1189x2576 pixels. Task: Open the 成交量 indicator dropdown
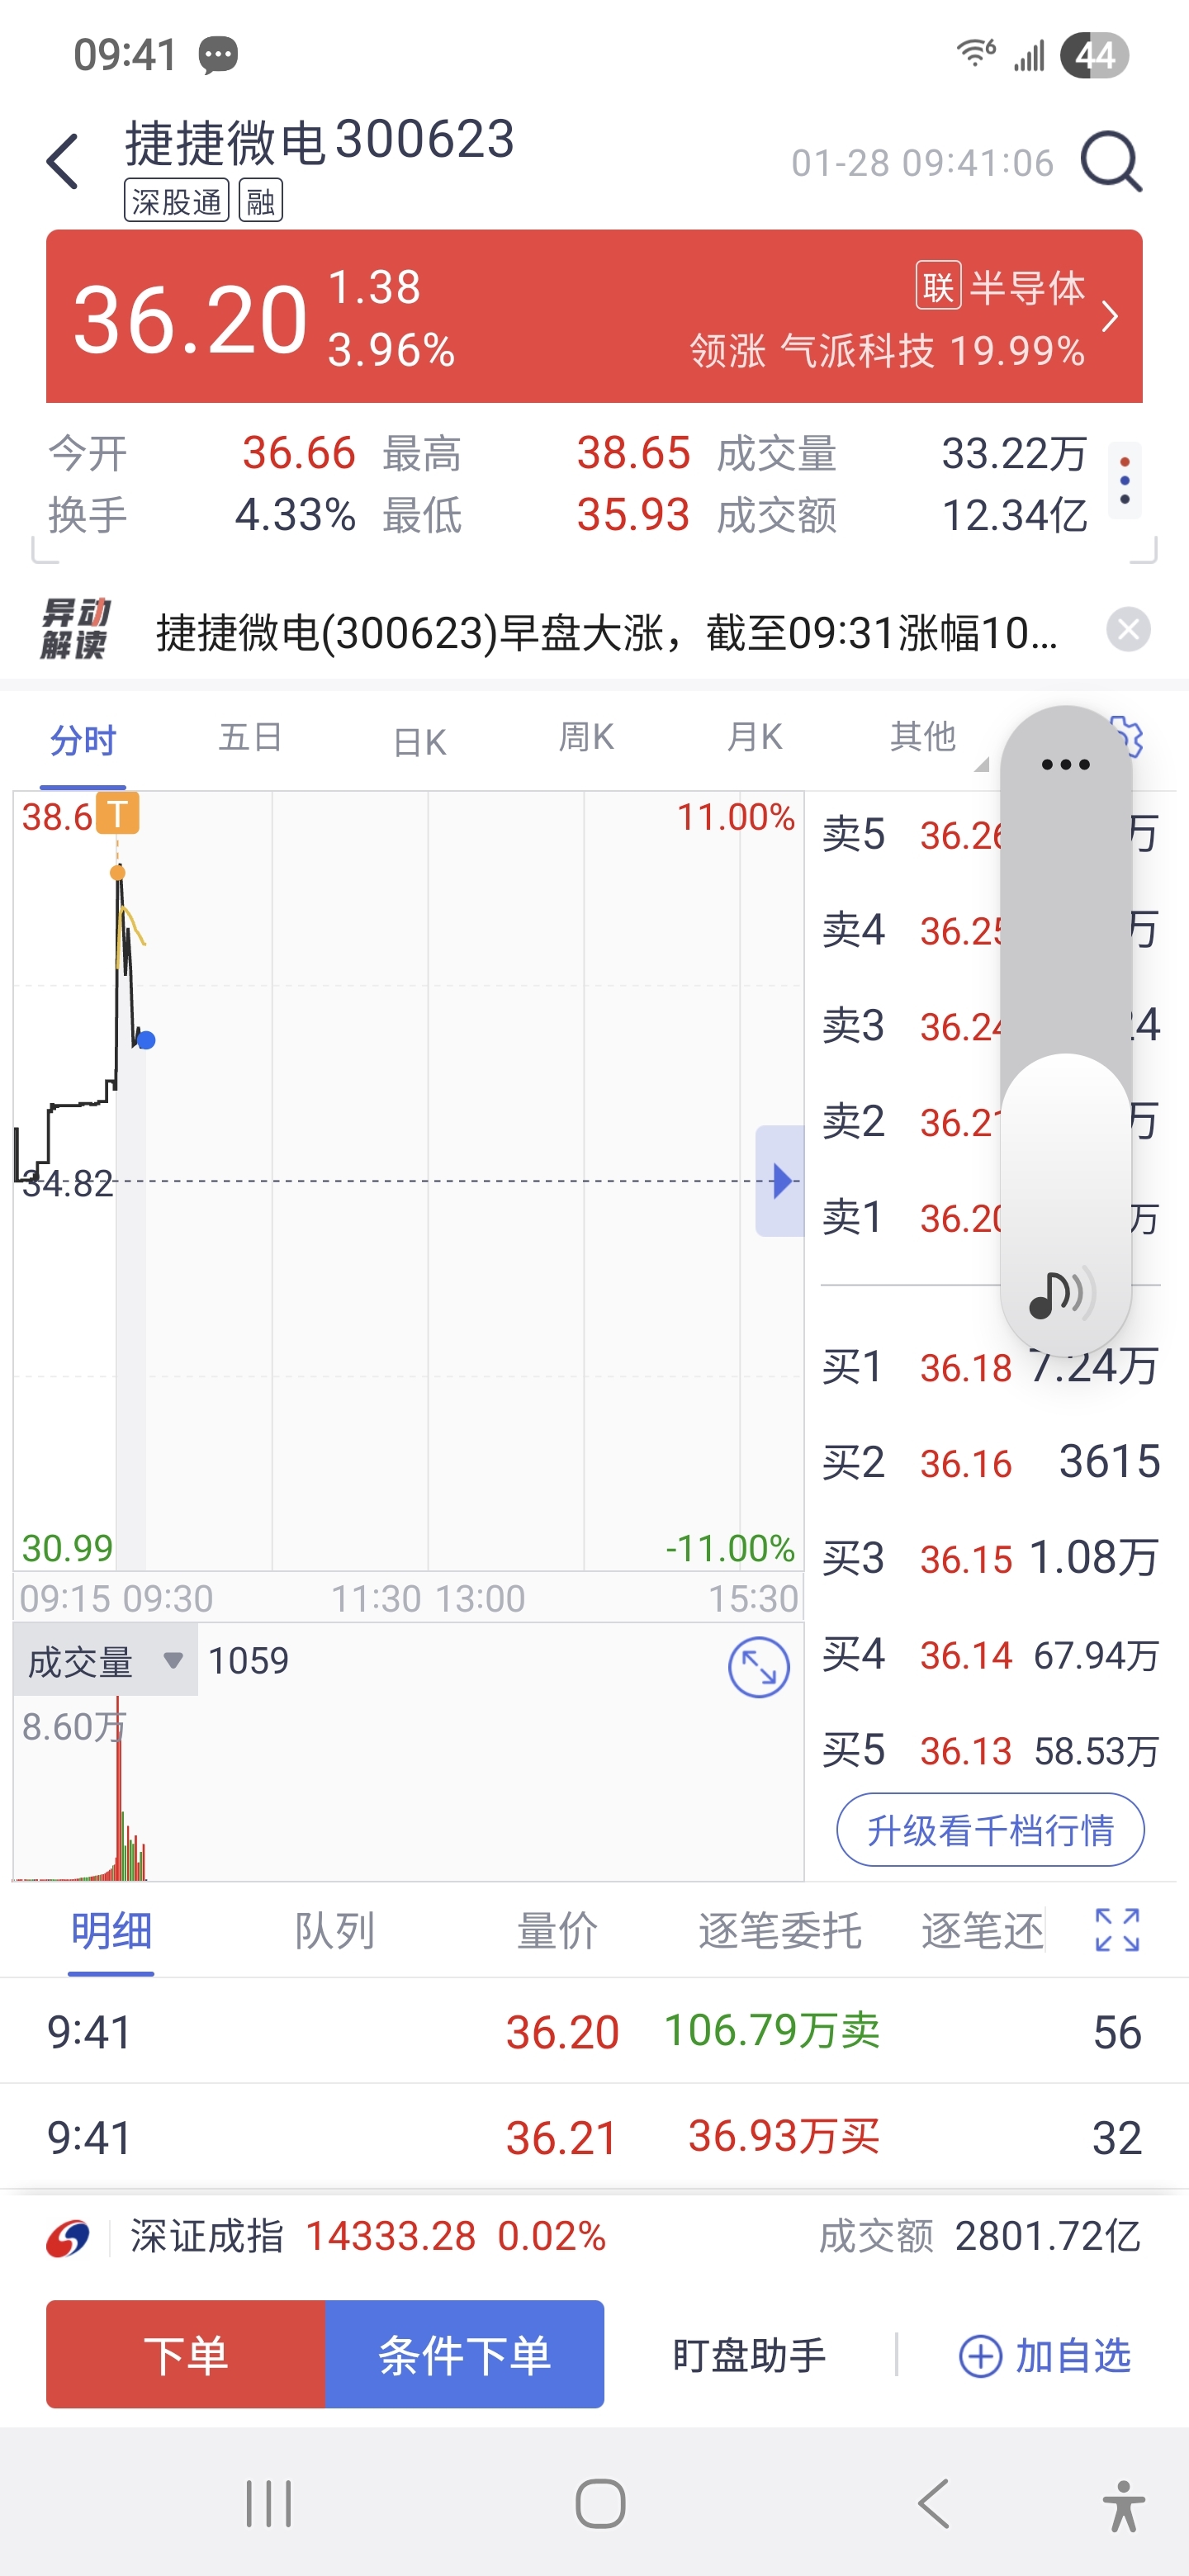click(105, 1661)
